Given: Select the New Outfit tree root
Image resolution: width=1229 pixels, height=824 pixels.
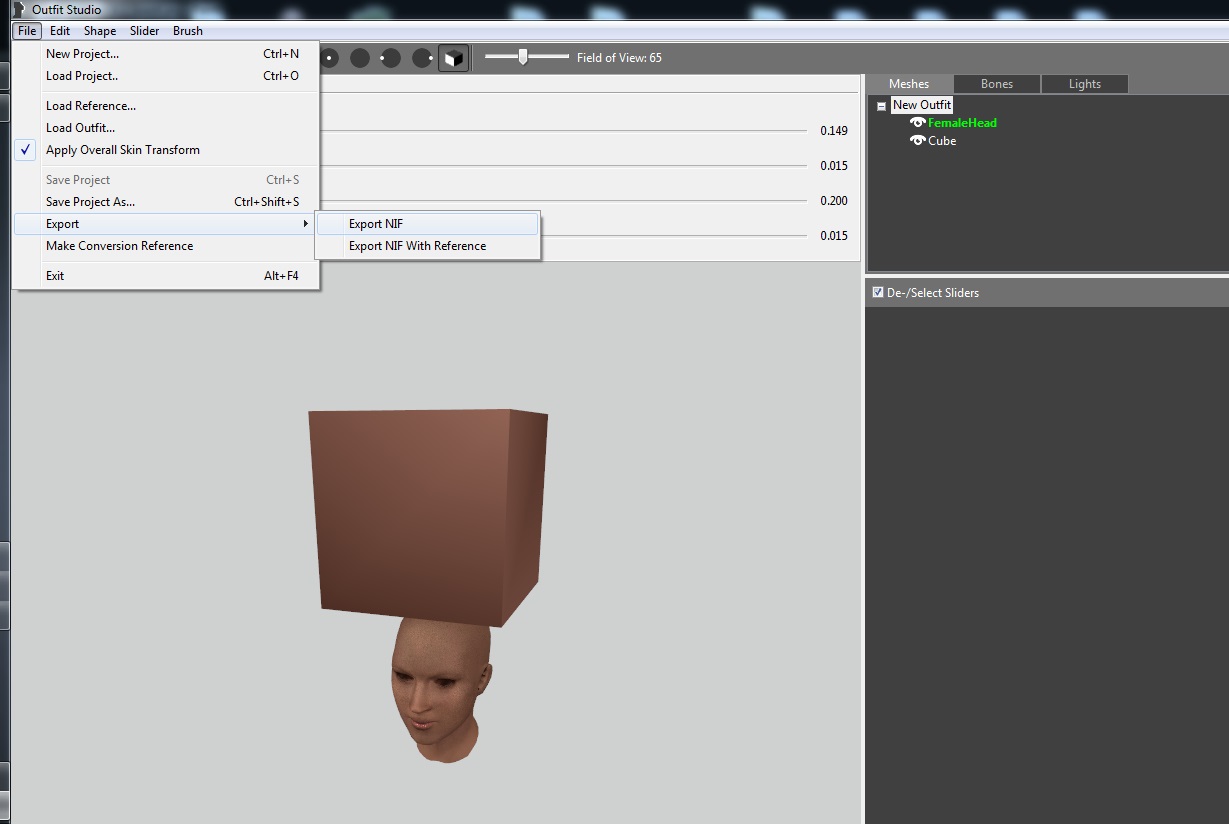Looking at the screenshot, I should (x=922, y=105).
